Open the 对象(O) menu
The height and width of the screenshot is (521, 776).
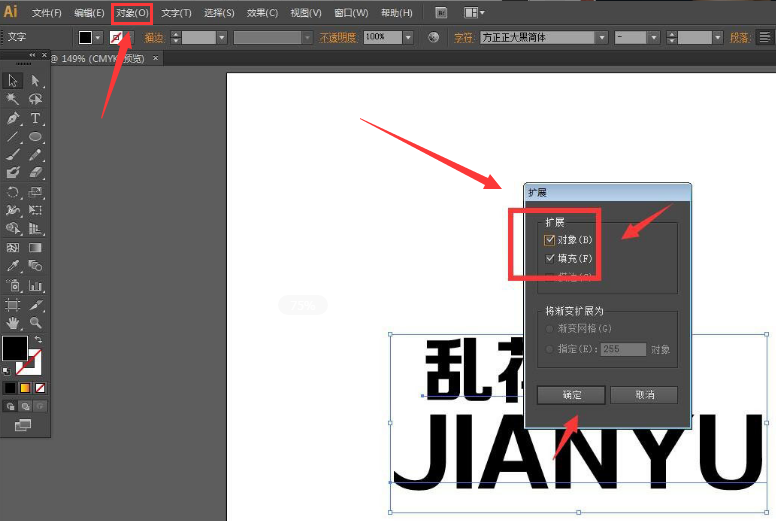pyautogui.click(x=132, y=13)
